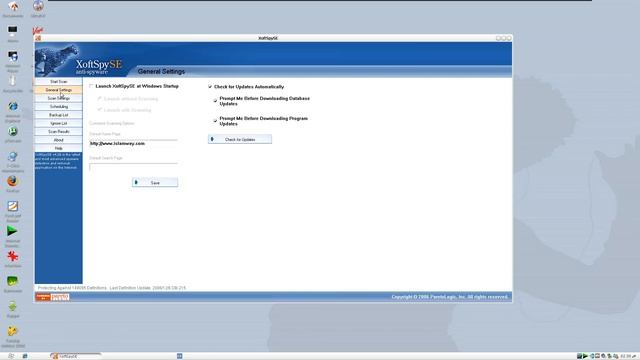Select Launch with Scanning option

pyautogui.click(x=99, y=110)
